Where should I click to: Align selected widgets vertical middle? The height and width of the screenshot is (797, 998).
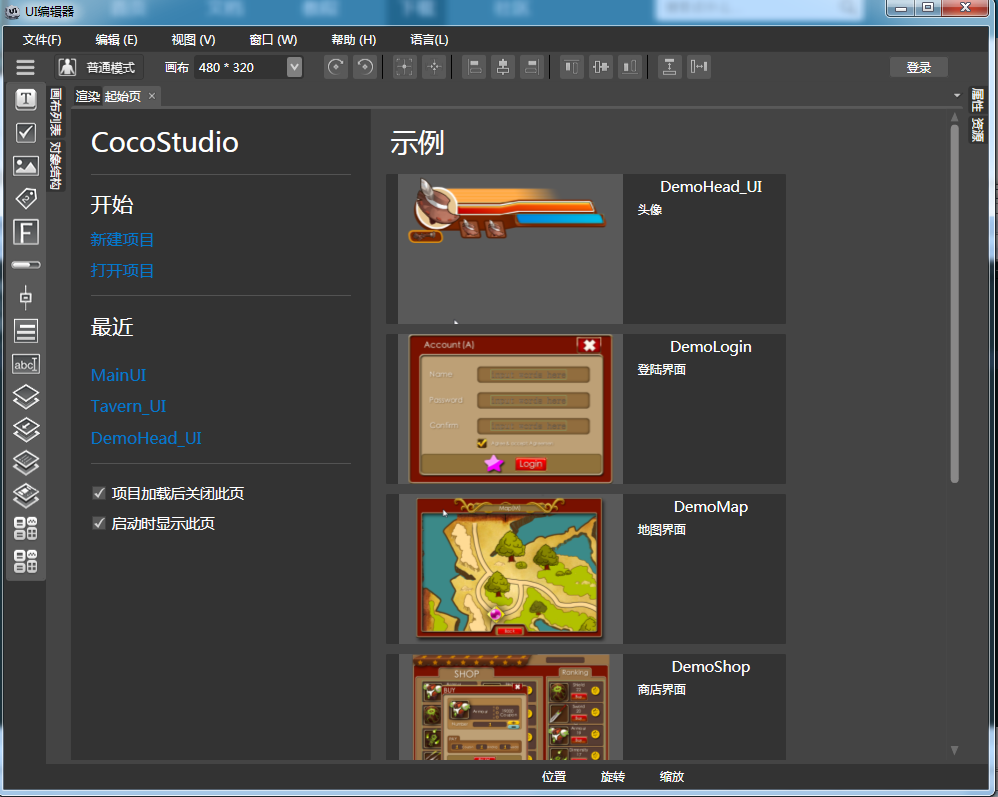600,67
